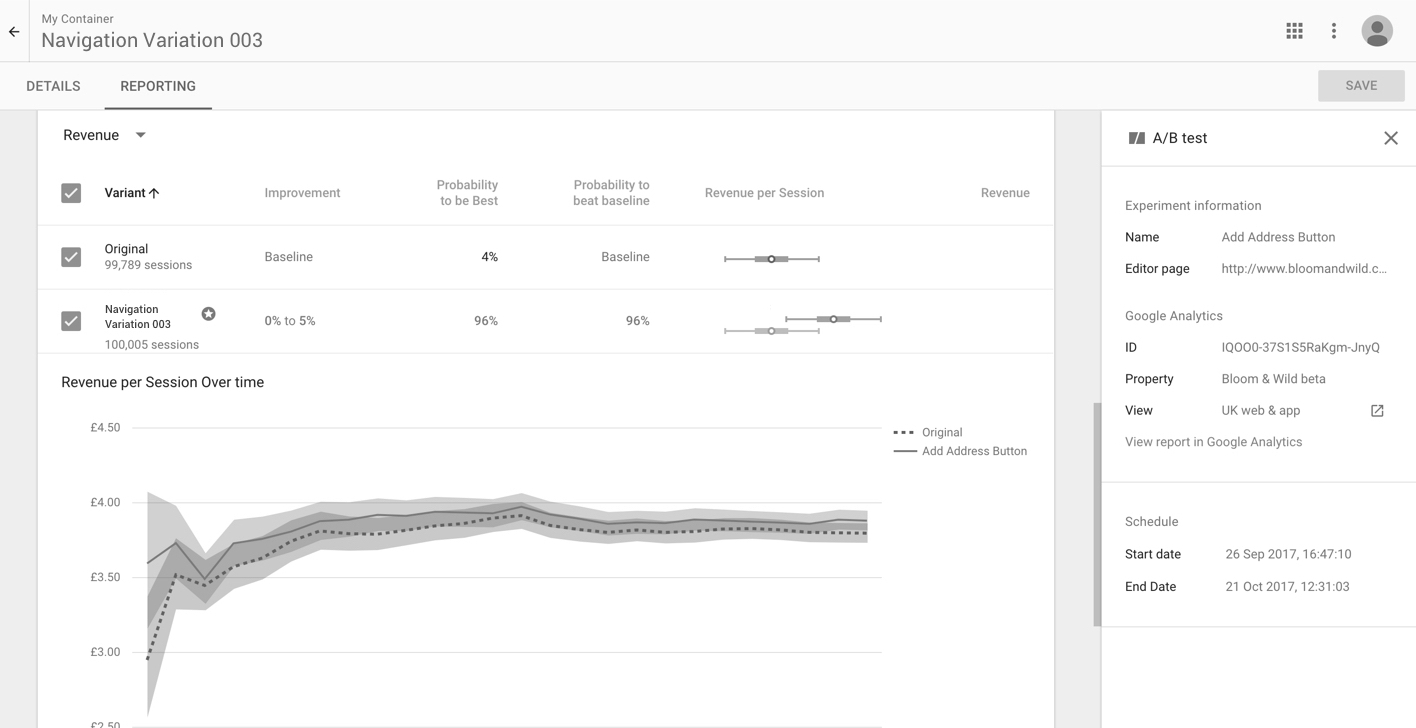Uncheck the Original variant checkbox
Viewport: 1416px width, 728px height.
pos(71,257)
